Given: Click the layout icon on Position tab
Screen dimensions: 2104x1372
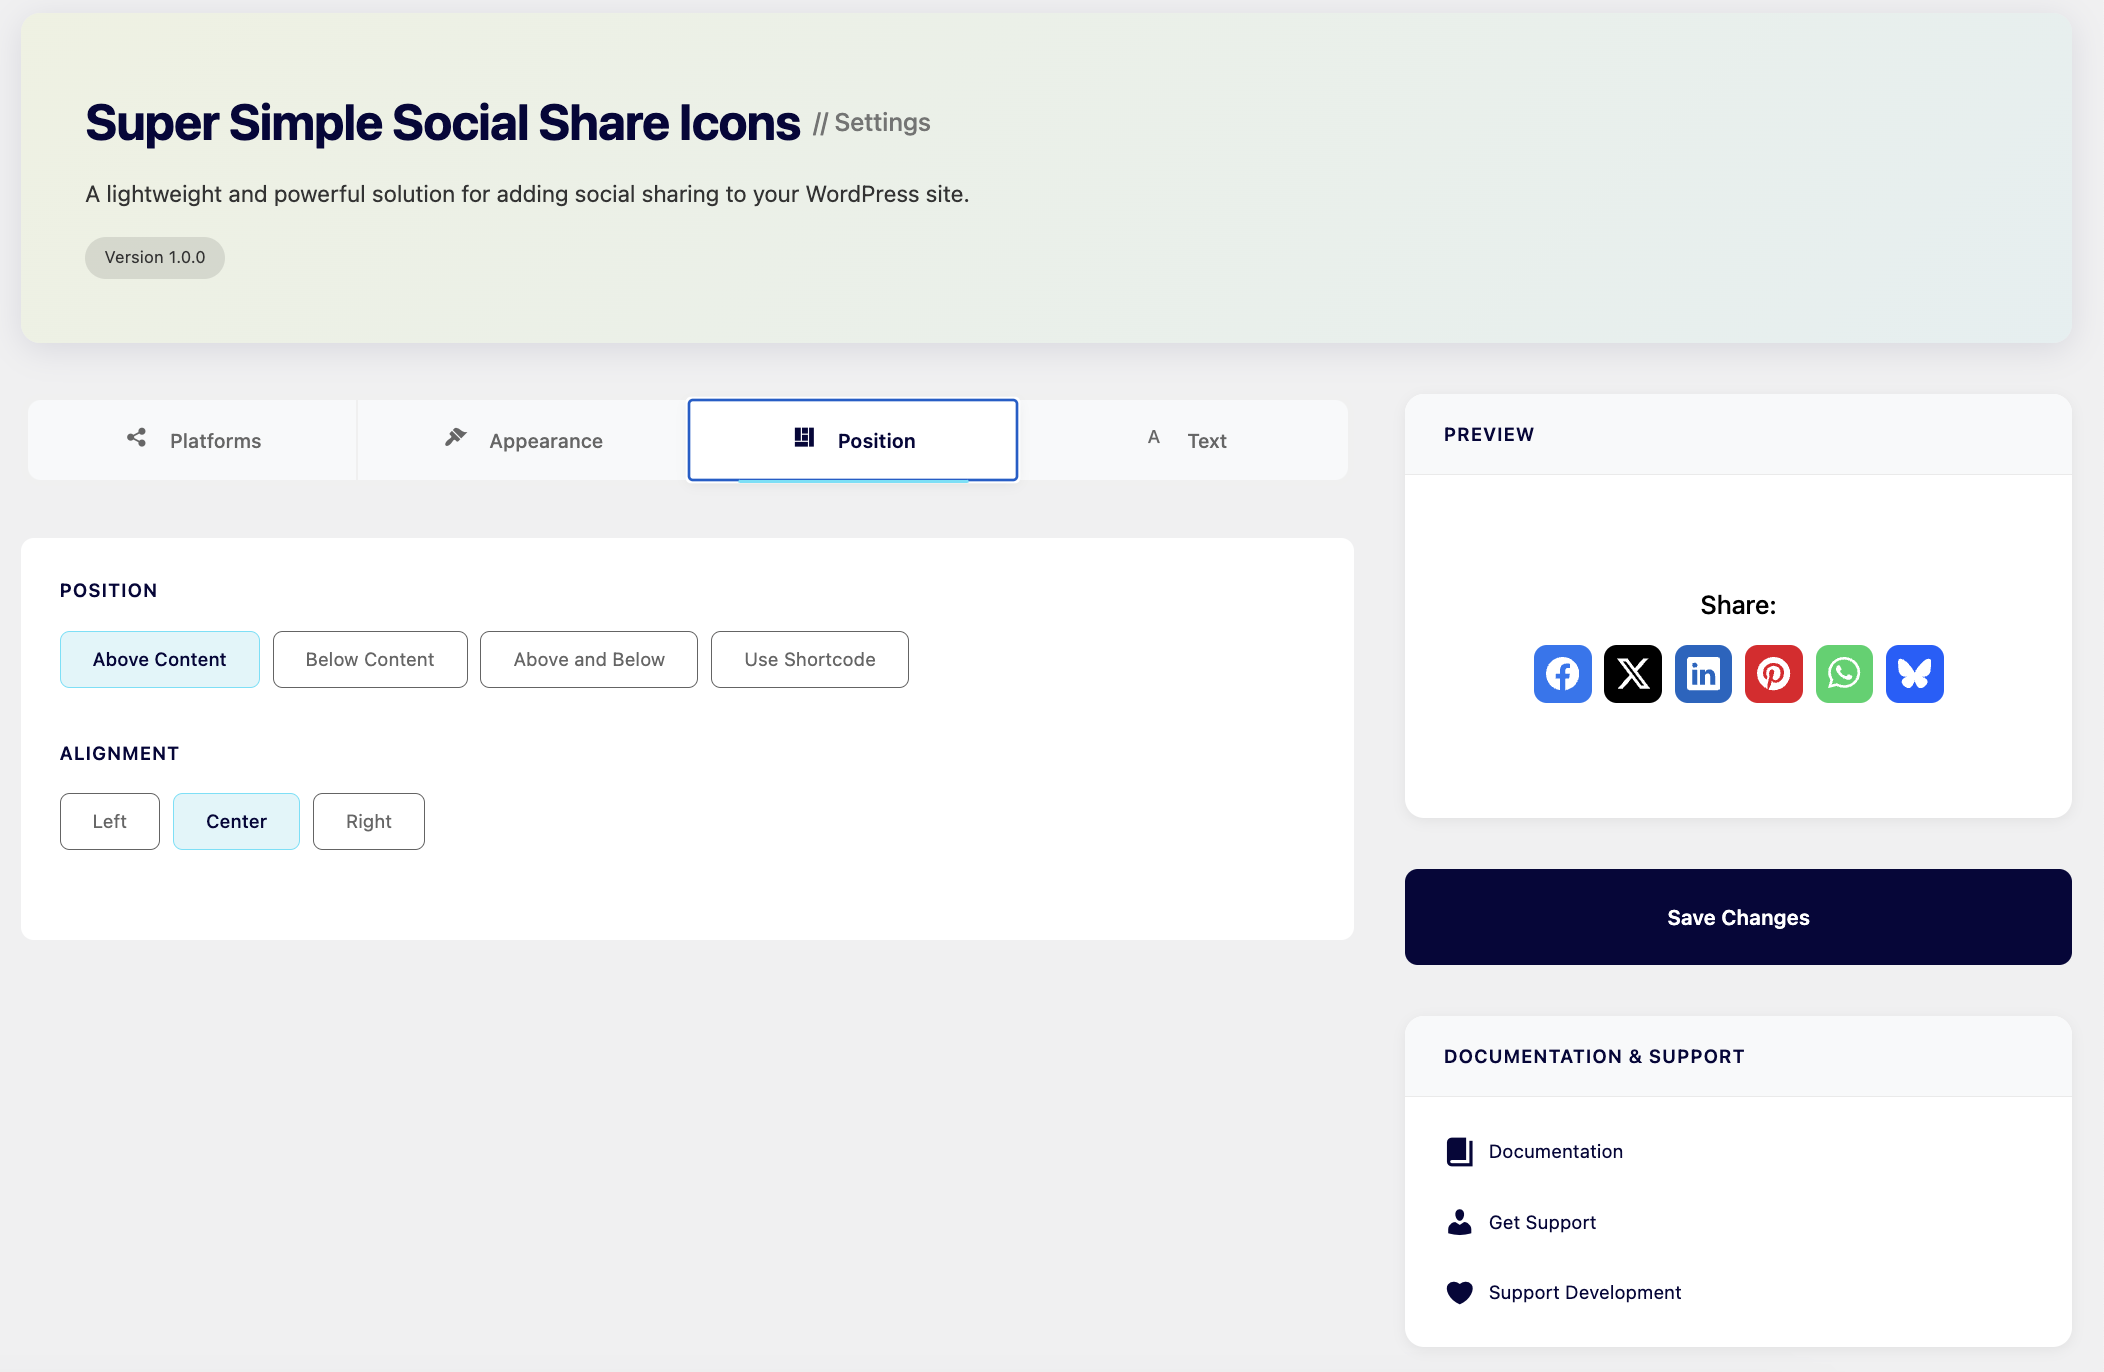Looking at the screenshot, I should coord(805,438).
